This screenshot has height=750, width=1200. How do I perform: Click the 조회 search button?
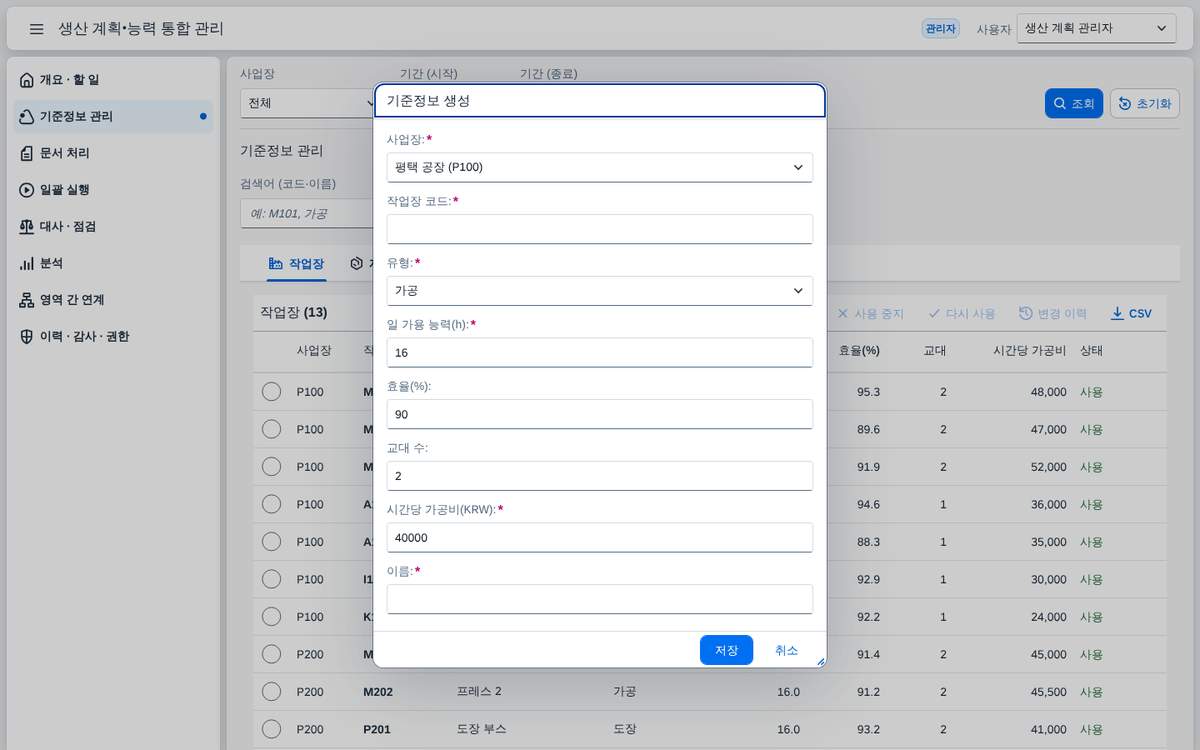click(1074, 103)
